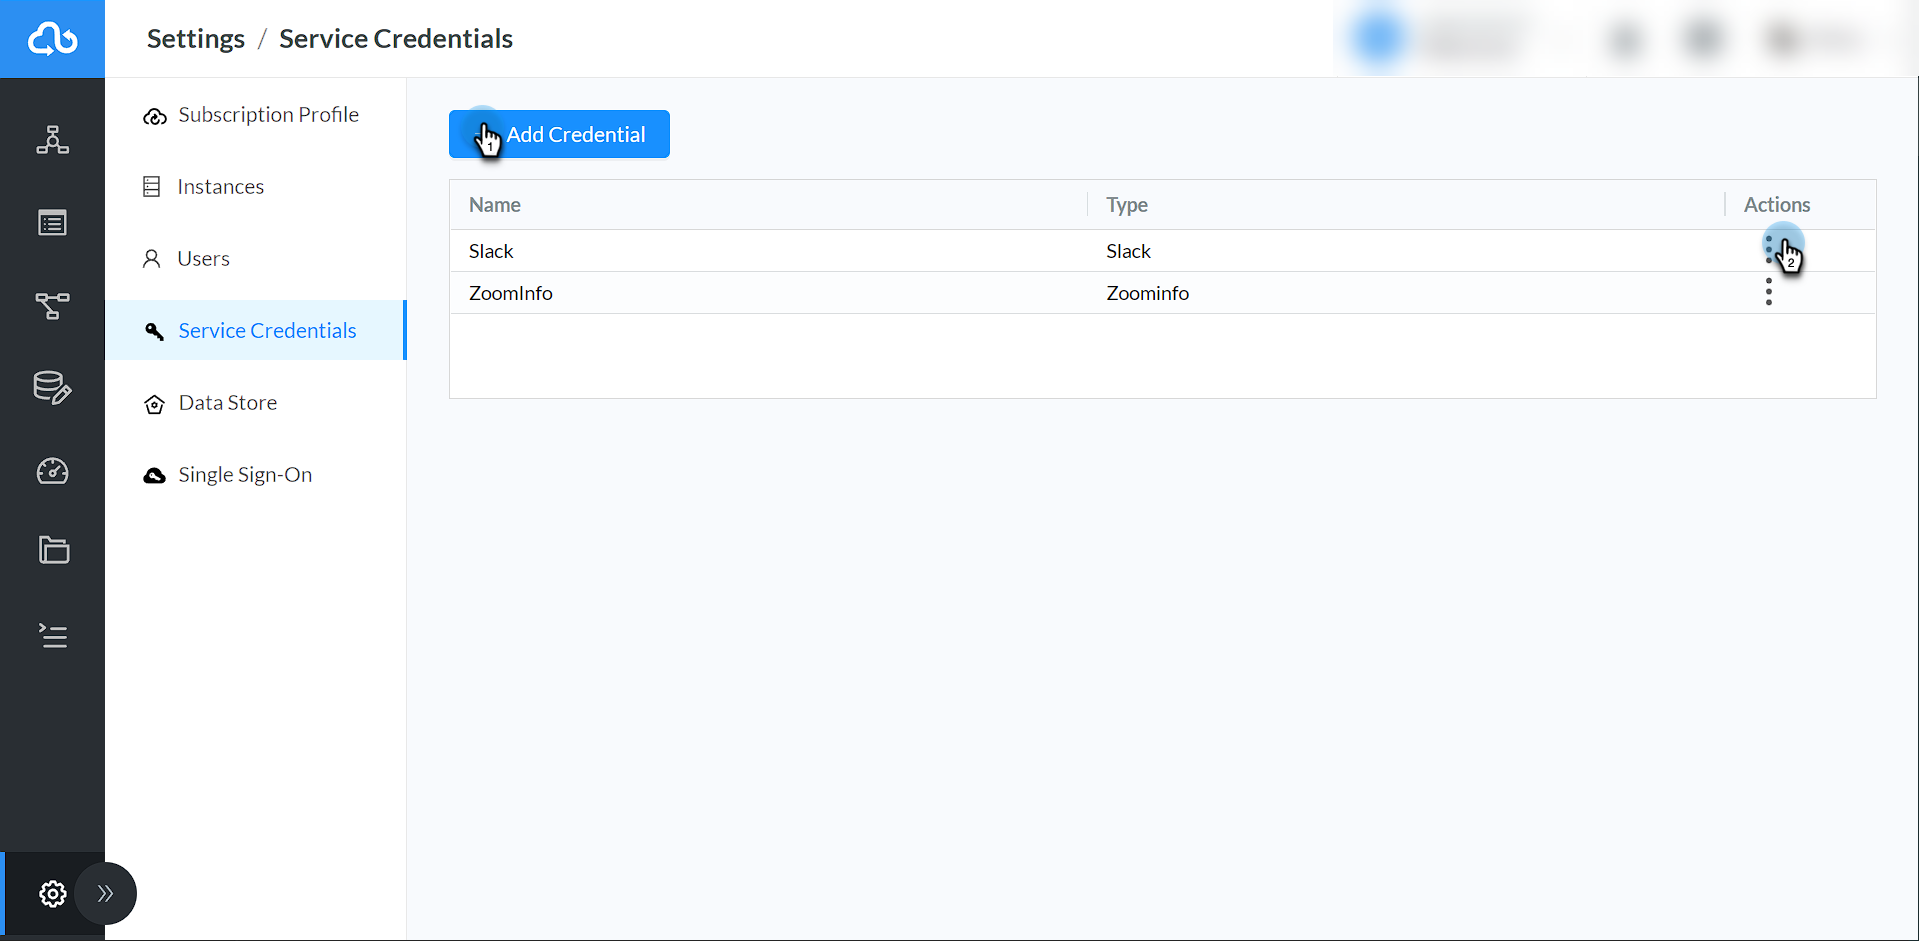Open the actions menu for the ZoomInfo credential
Screen dimensions: 1919x941
[x=1768, y=292]
